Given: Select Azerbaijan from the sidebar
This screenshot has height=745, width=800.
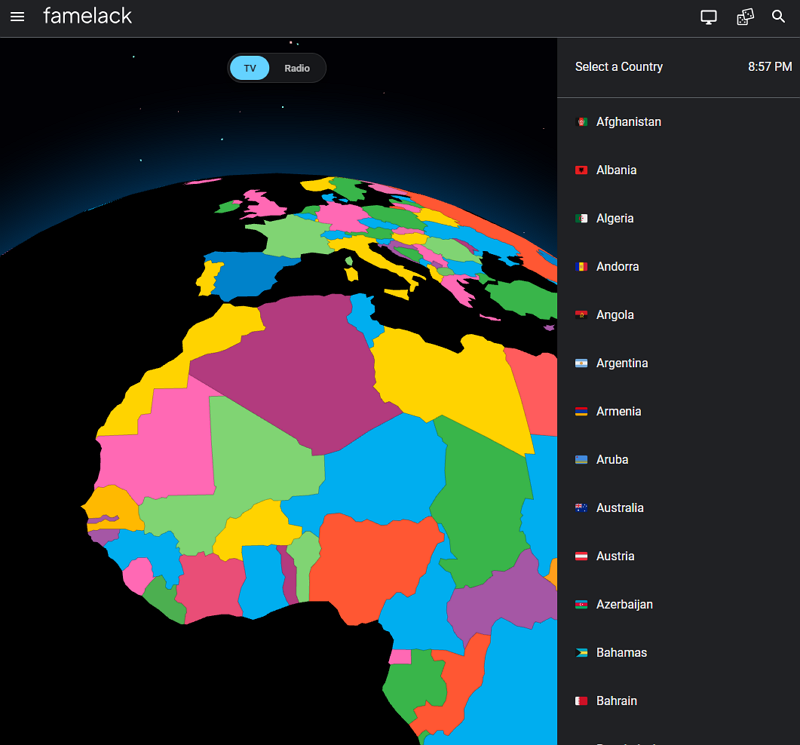Looking at the screenshot, I should pos(679,604).
